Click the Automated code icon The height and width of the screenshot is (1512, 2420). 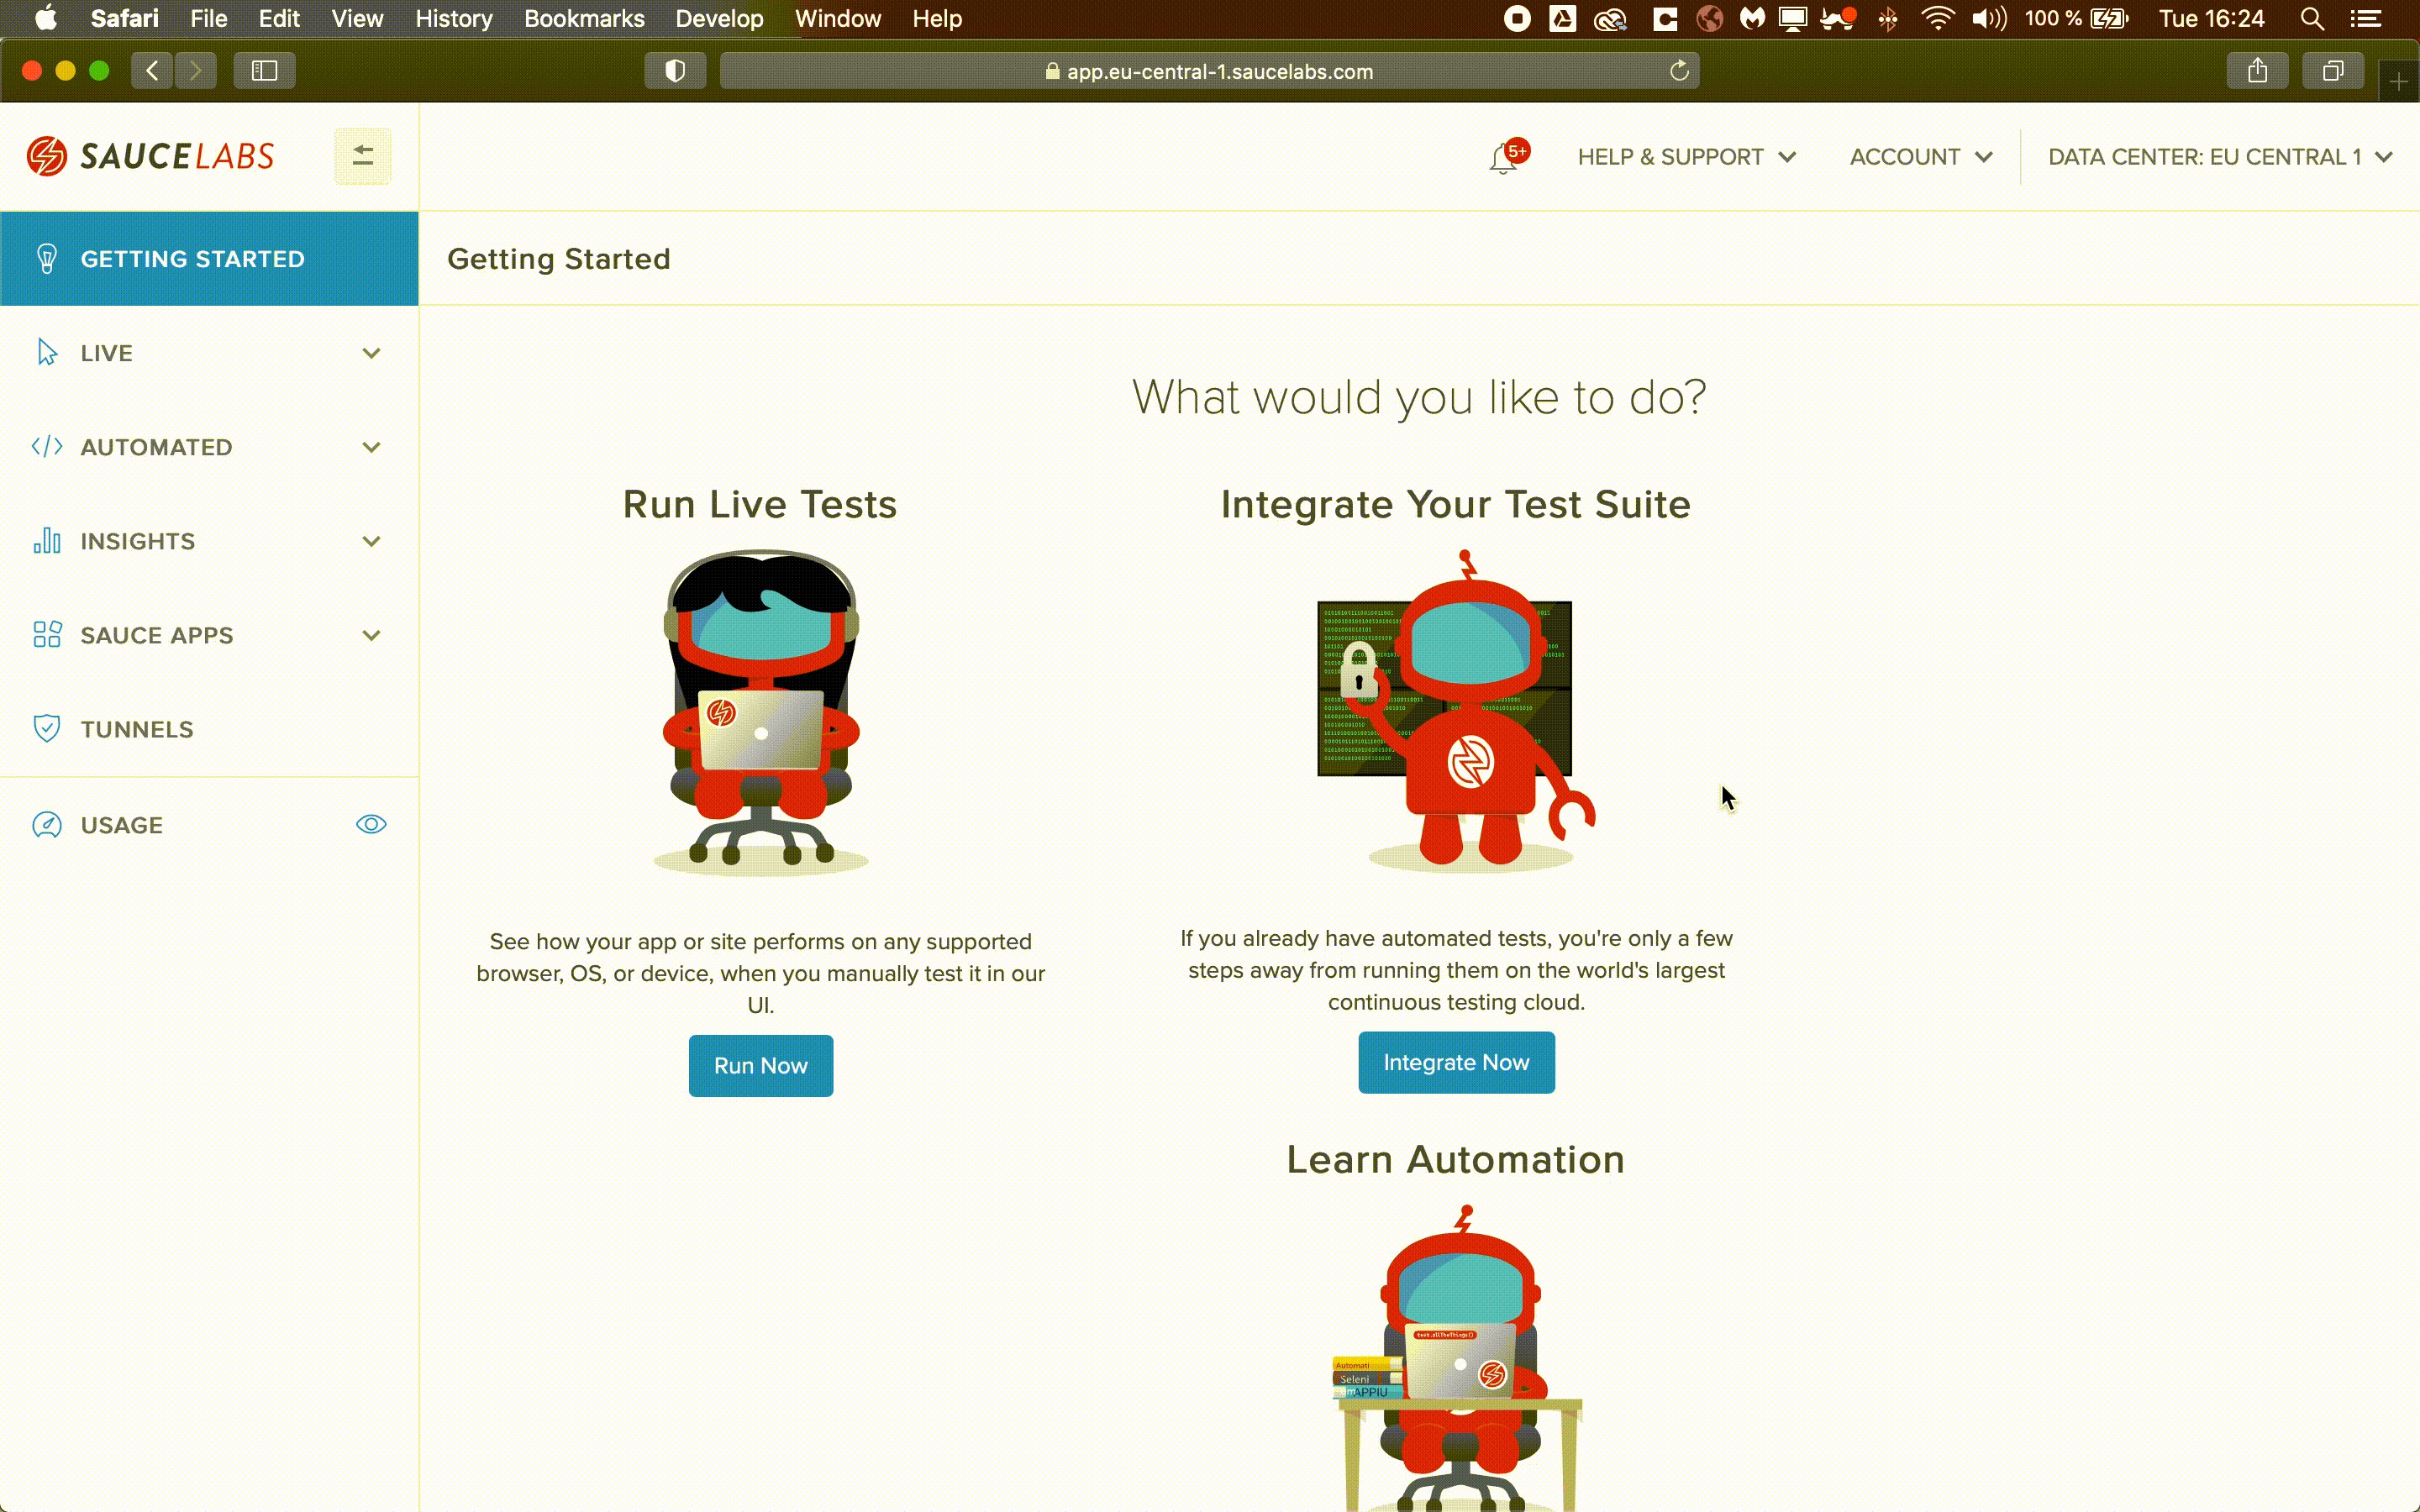pos(47,447)
